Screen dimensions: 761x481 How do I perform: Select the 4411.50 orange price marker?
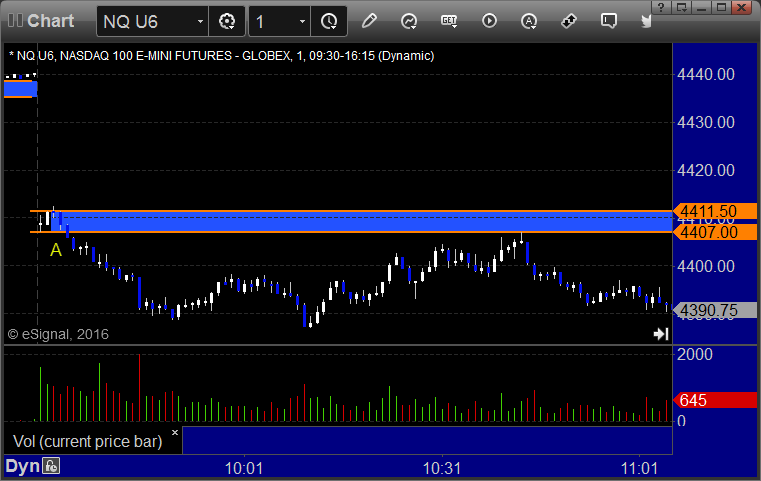click(x=714, y=211)
